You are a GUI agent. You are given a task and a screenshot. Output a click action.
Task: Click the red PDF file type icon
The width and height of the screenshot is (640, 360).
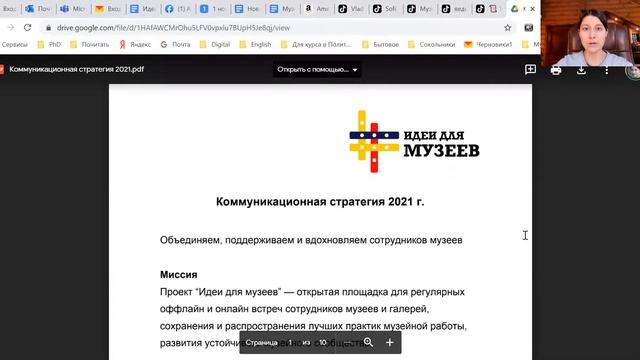2,69
